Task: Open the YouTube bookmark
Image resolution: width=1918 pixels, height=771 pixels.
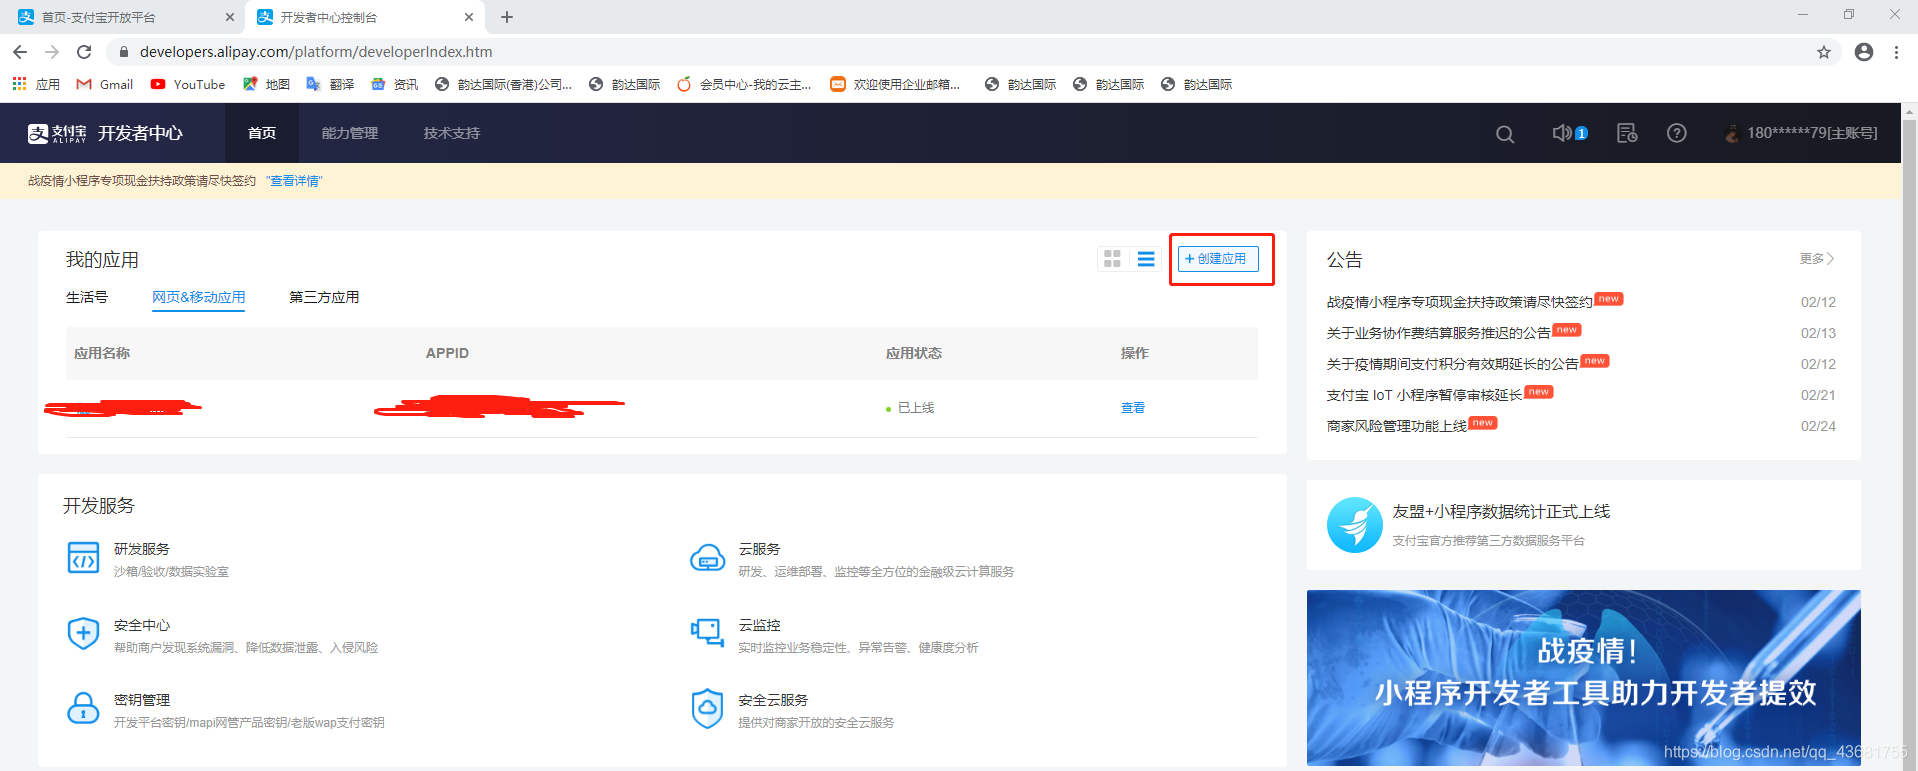Action: [x=188, y=84]
